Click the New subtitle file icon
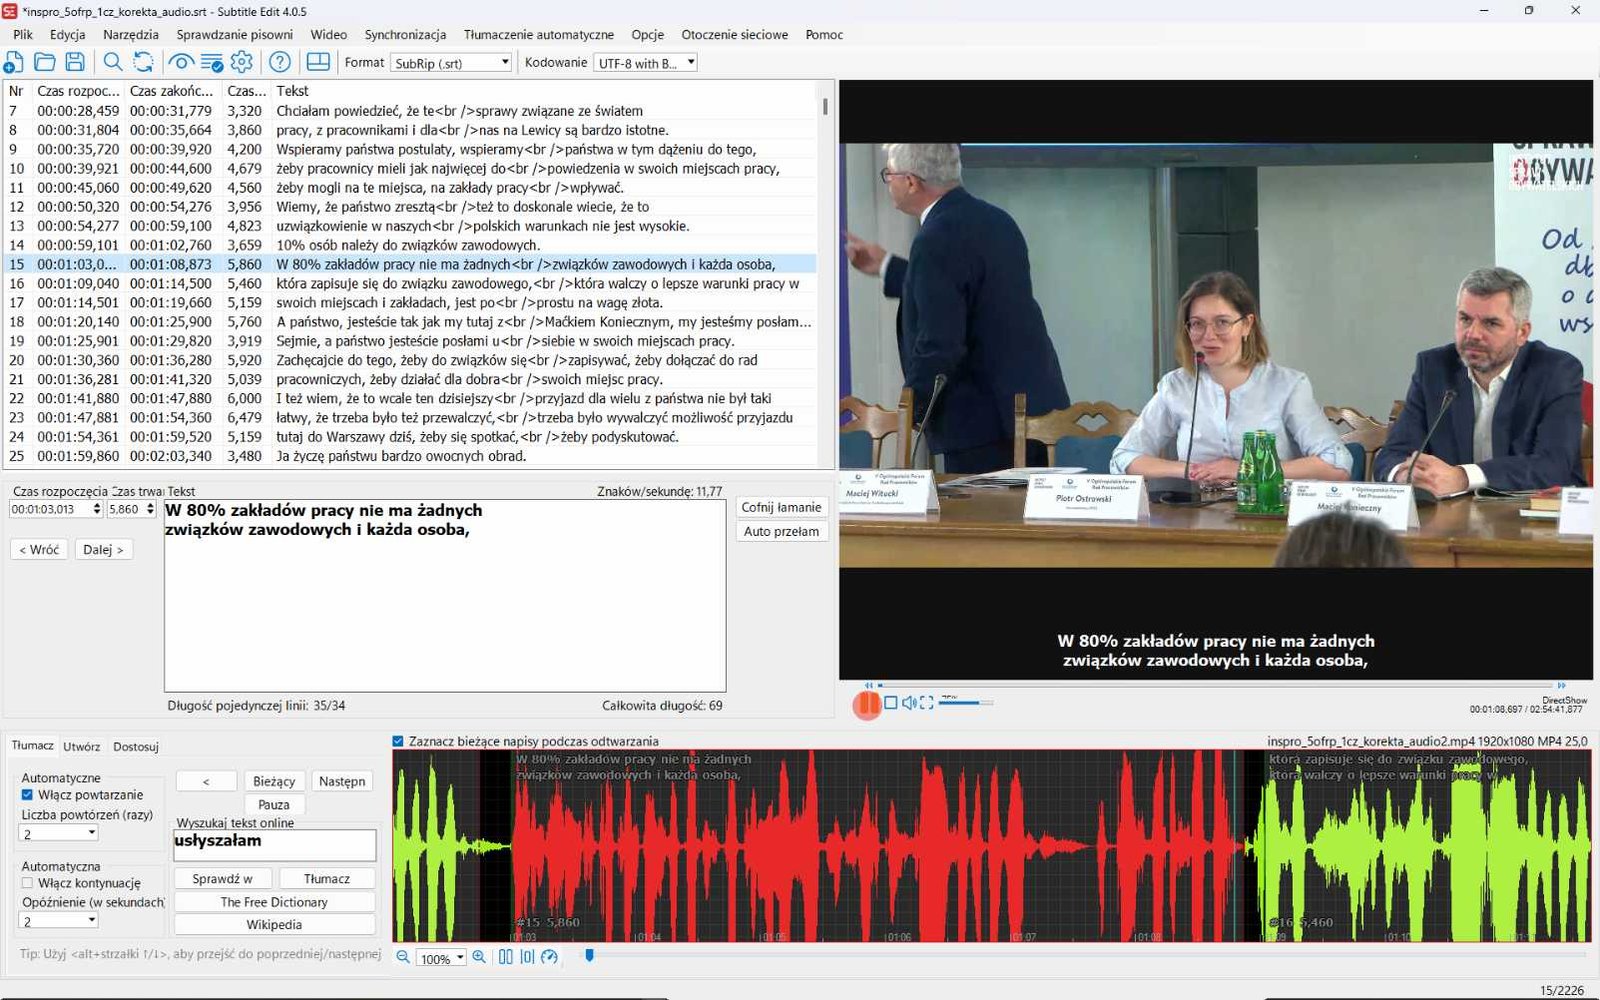Screen dimensions: 1600x1000 (14, 63)
